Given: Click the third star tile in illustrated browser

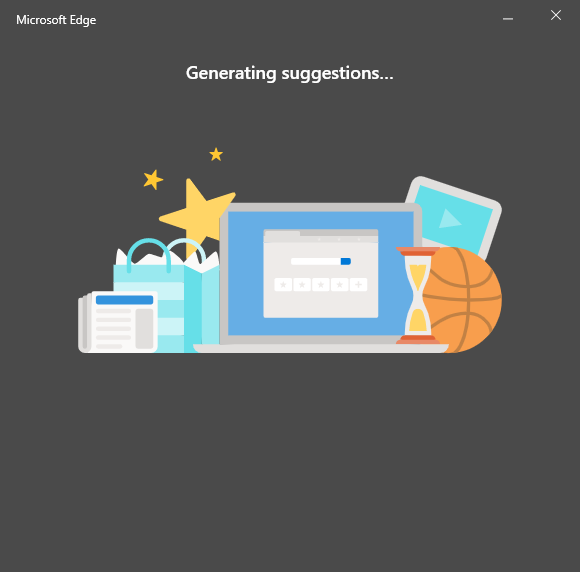Looking at the screenshot, I should (x=321, y=285).
